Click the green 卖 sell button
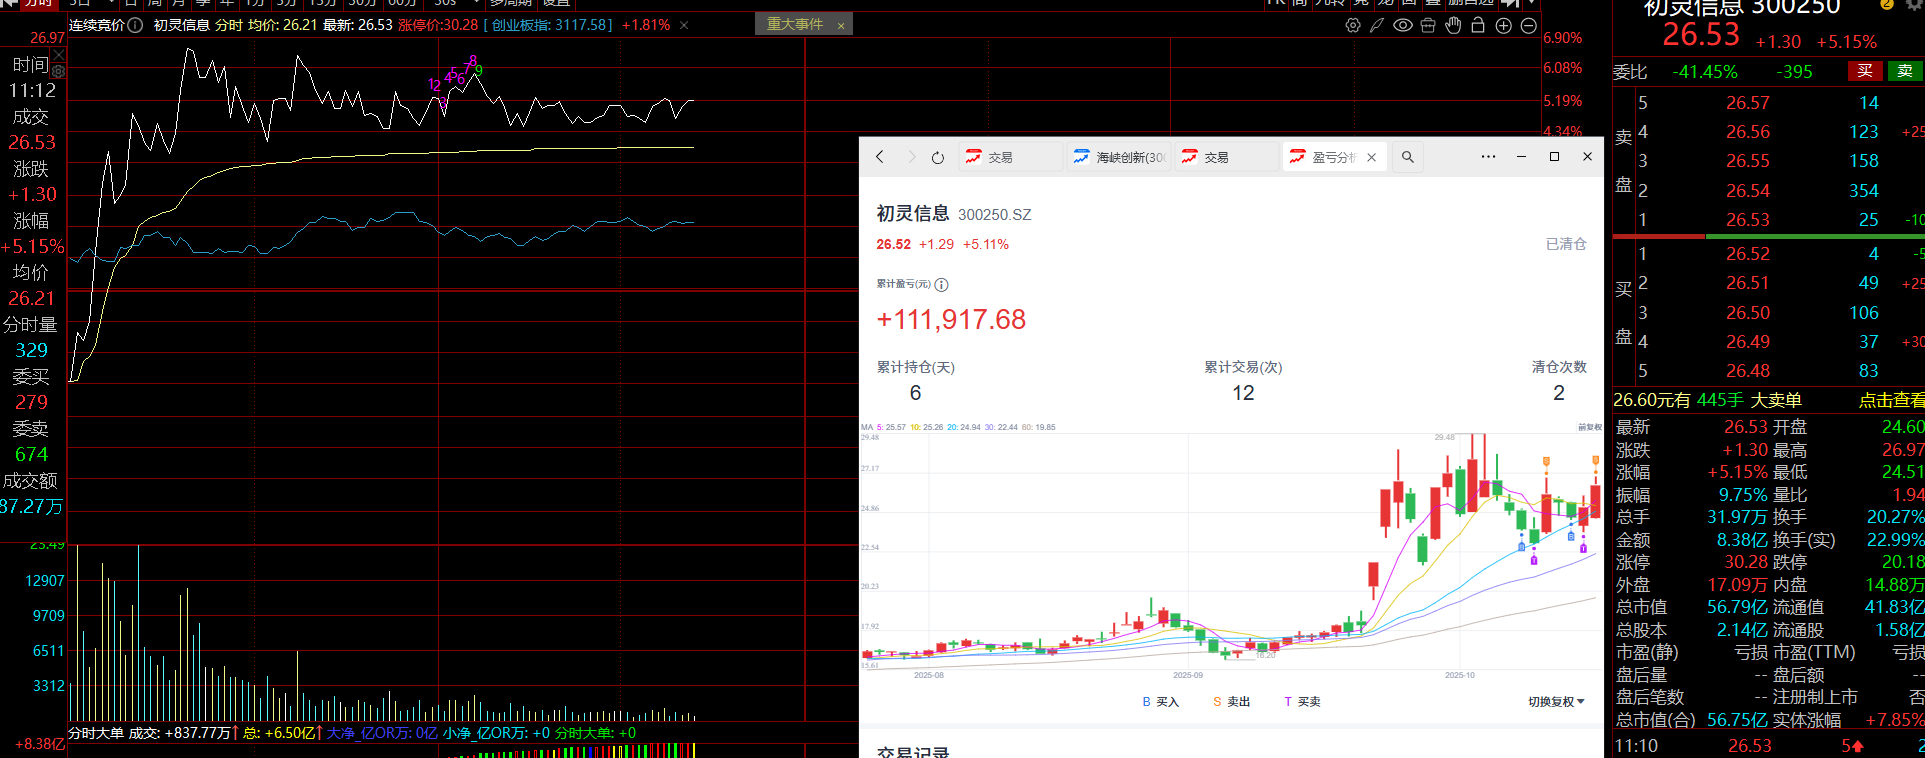 click(1905, 71)
